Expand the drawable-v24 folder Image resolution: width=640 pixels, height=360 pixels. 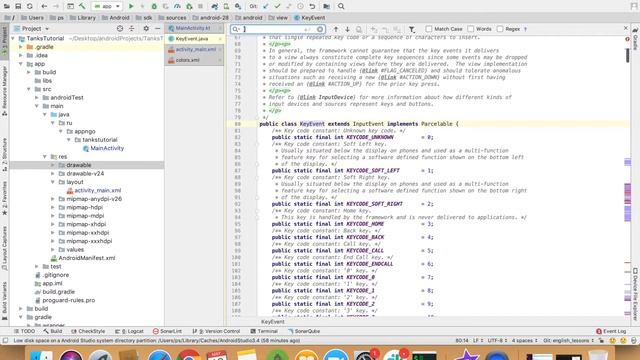coord(53,173)
